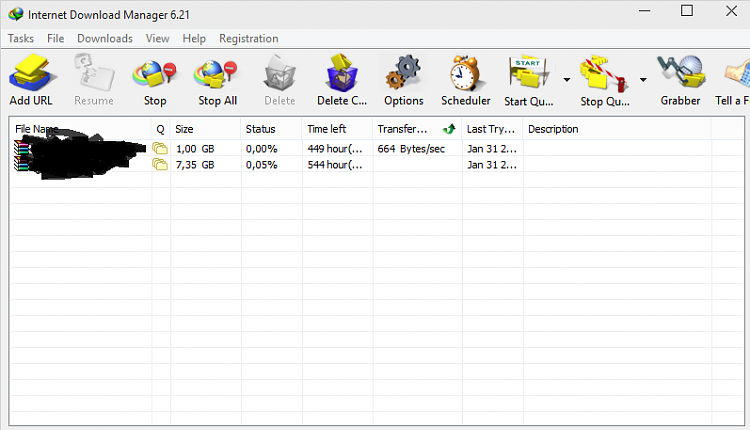Sort by the Last Try column header
The width and height of the screenshot is (750, 430).
click(493, 129)
